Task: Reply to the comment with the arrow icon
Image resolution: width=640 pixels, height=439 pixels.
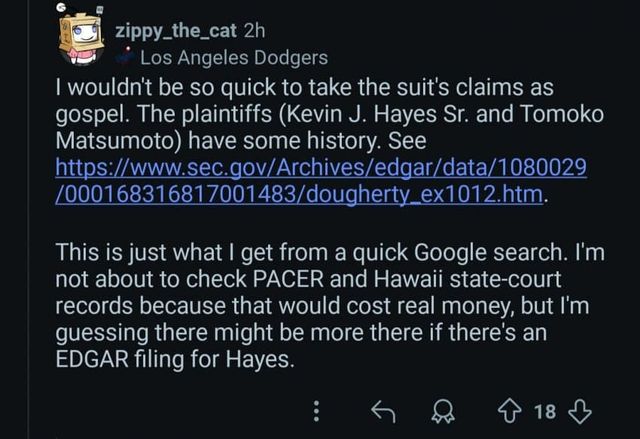Action: (380, 411)
